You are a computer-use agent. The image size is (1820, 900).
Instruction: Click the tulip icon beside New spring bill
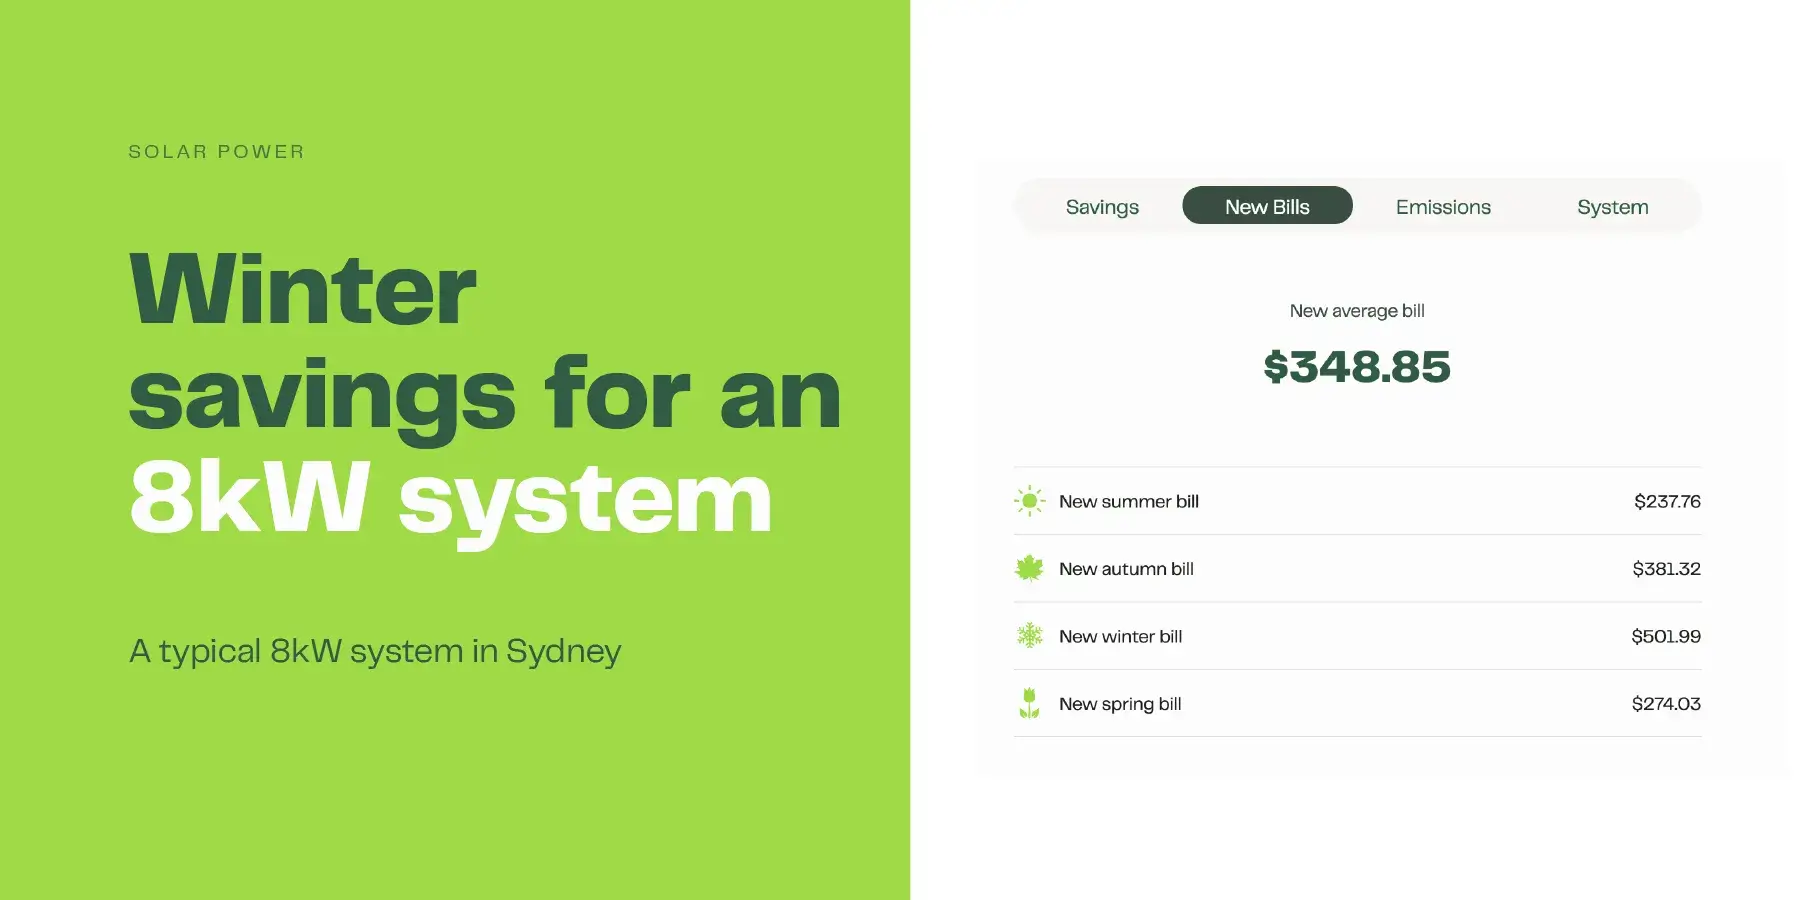(1029, 703)
